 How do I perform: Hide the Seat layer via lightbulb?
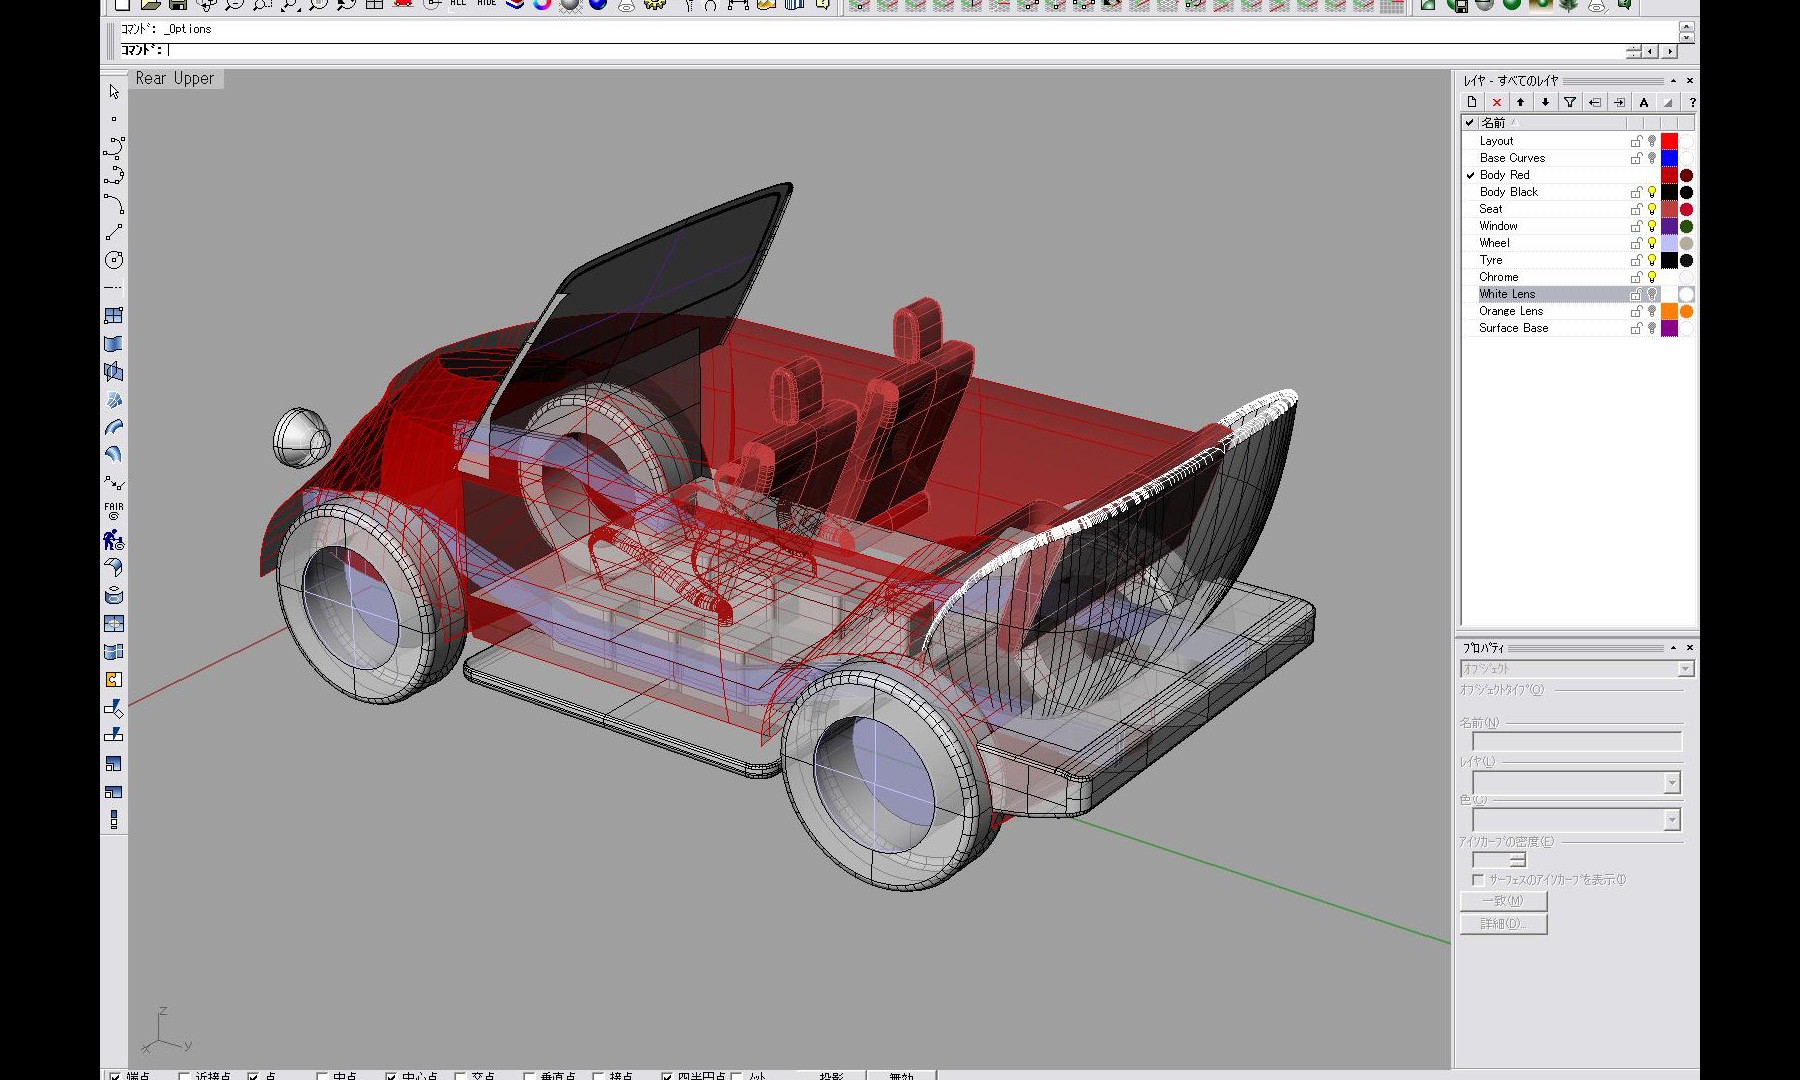(1652, 209)
